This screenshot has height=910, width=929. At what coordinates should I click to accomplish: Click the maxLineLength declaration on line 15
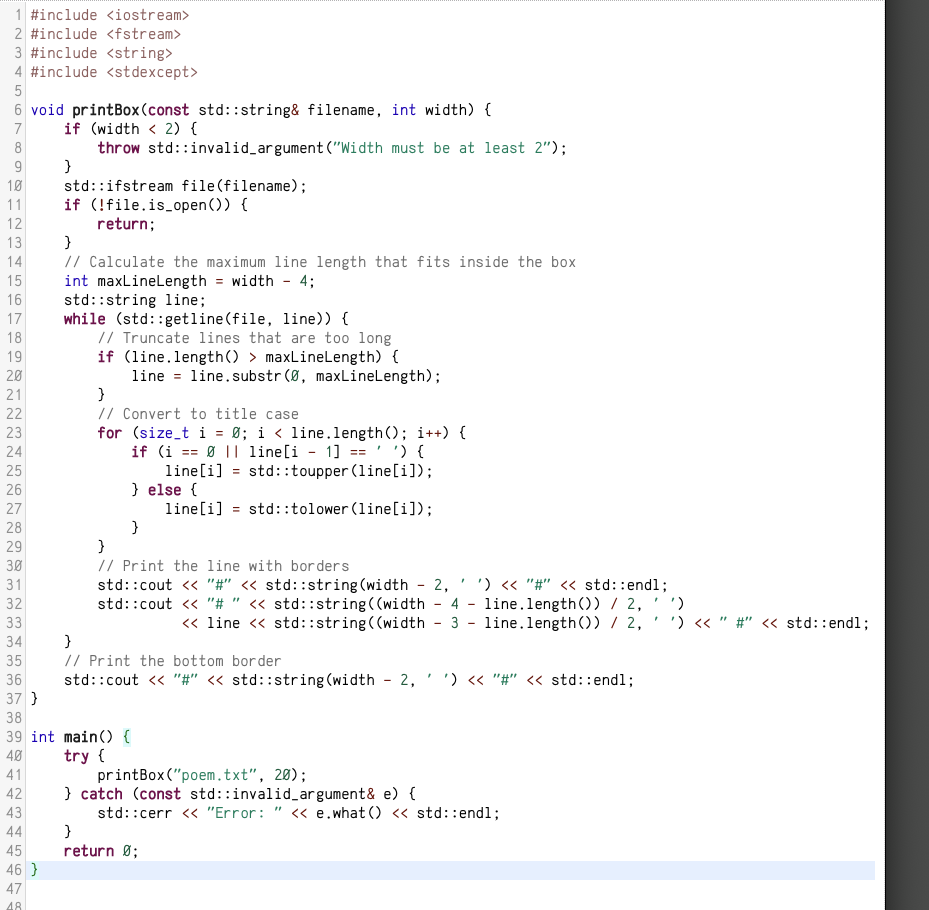coord(190,281)
